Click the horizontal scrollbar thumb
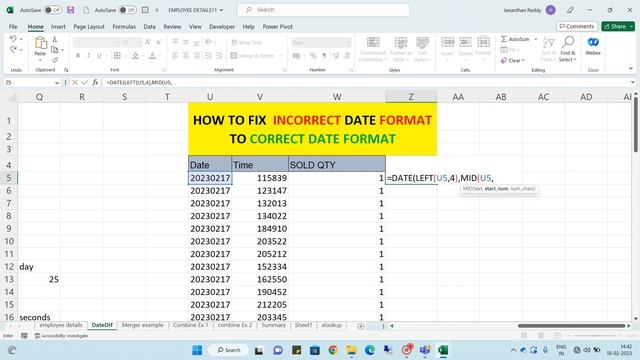Image resolution: width=640 pixels, height=360 pixels. [x=571, y=326]
